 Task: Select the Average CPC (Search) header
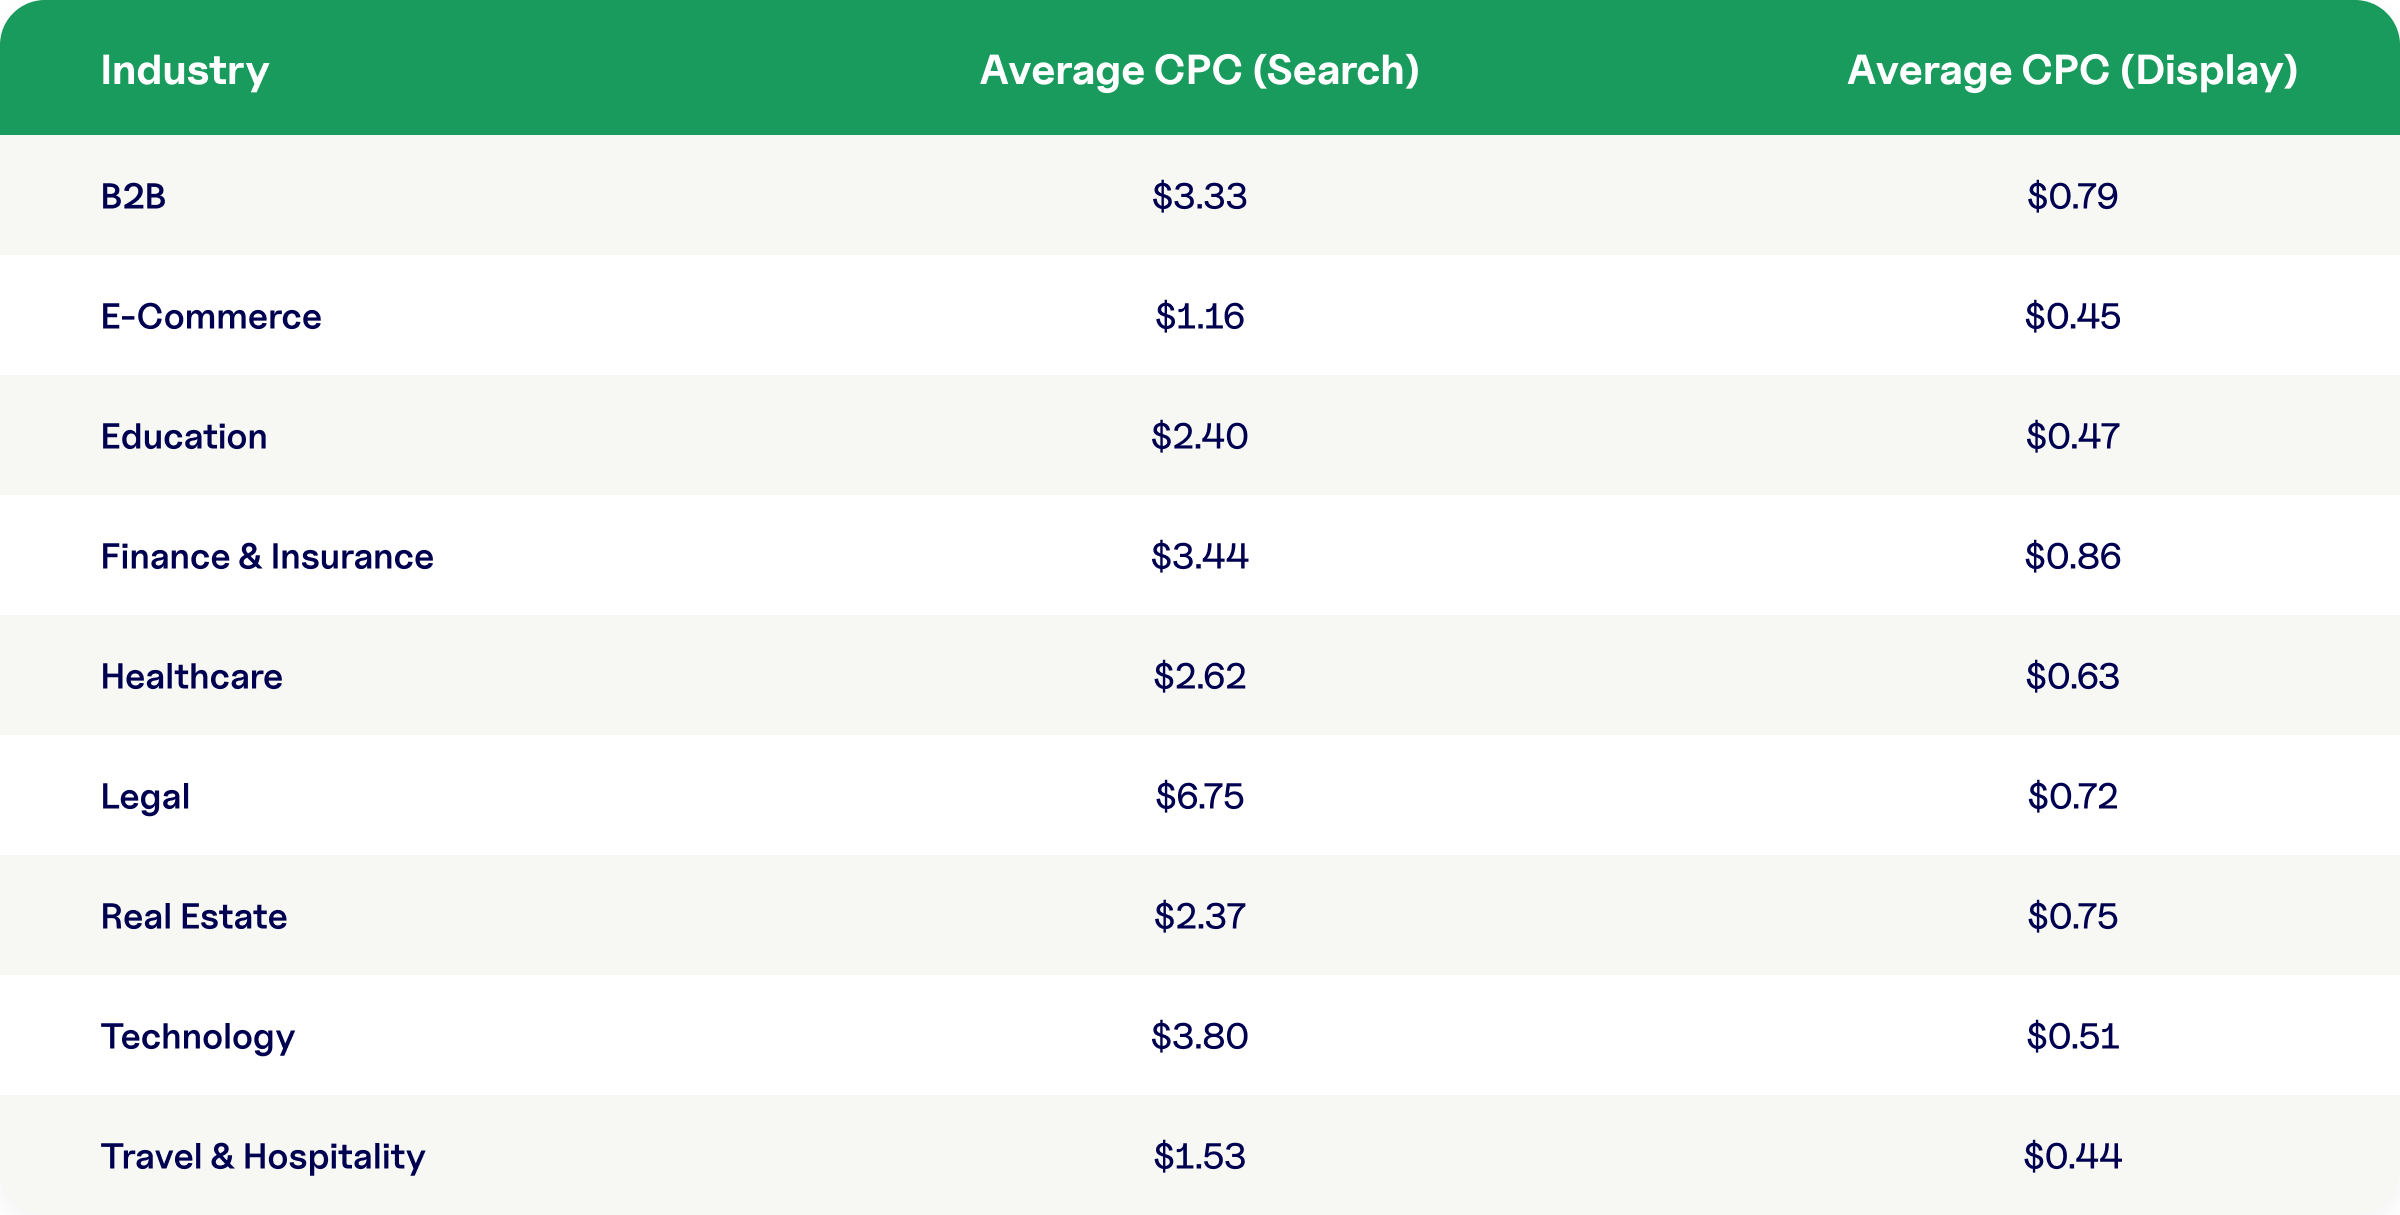1199,71
